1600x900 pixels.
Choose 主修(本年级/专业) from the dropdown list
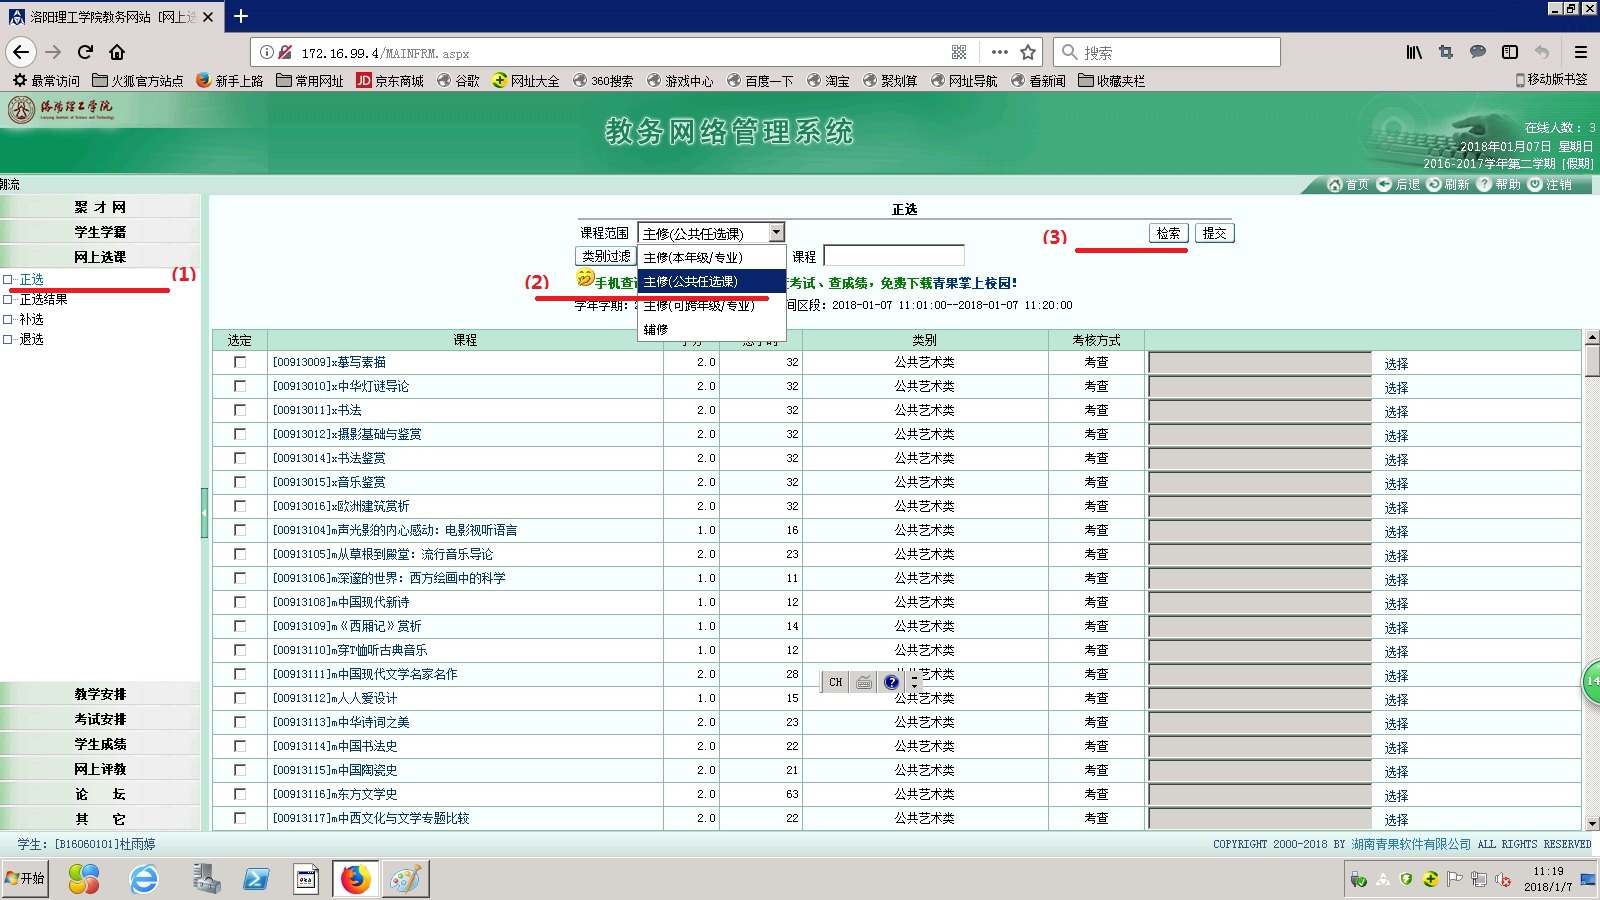pos(693,258)
